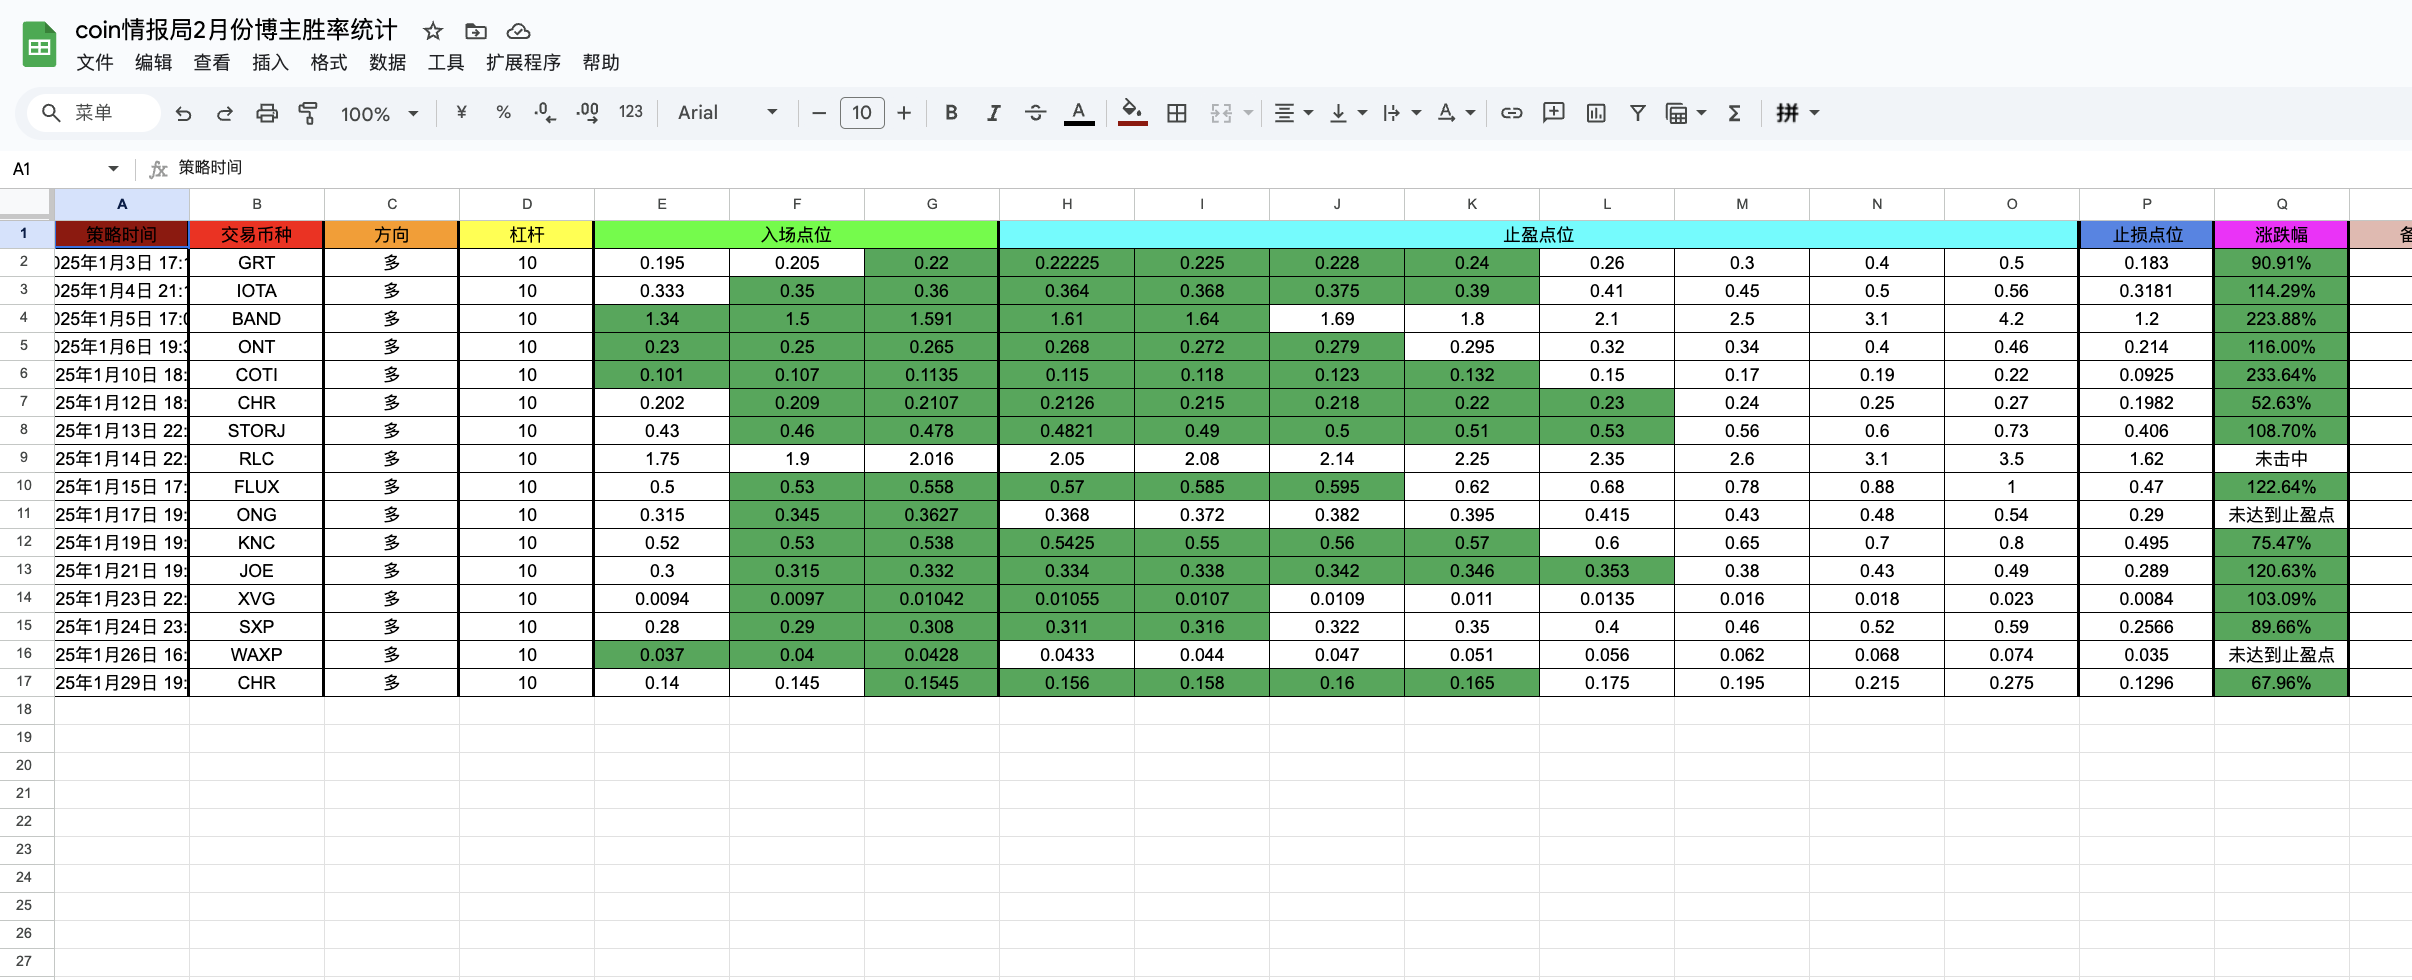Click the undo arrow icon
This screenshot has height=980, width=2412.
(183, 113)
